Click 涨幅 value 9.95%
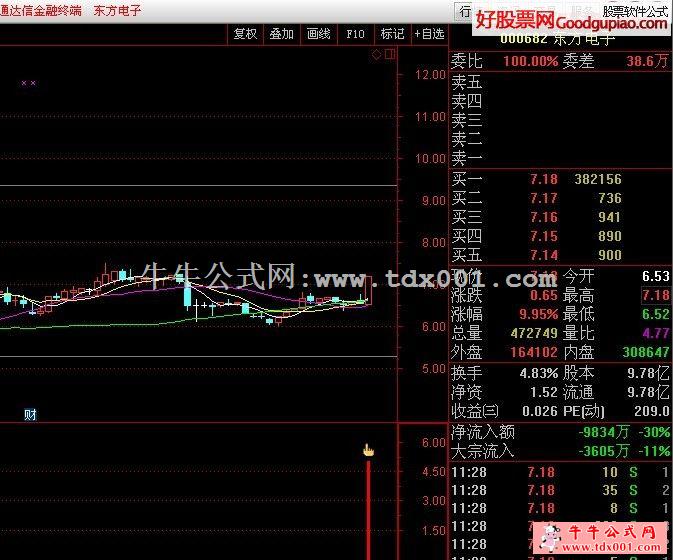The height and width of the screenshot is (560, 673). (539, 314)
